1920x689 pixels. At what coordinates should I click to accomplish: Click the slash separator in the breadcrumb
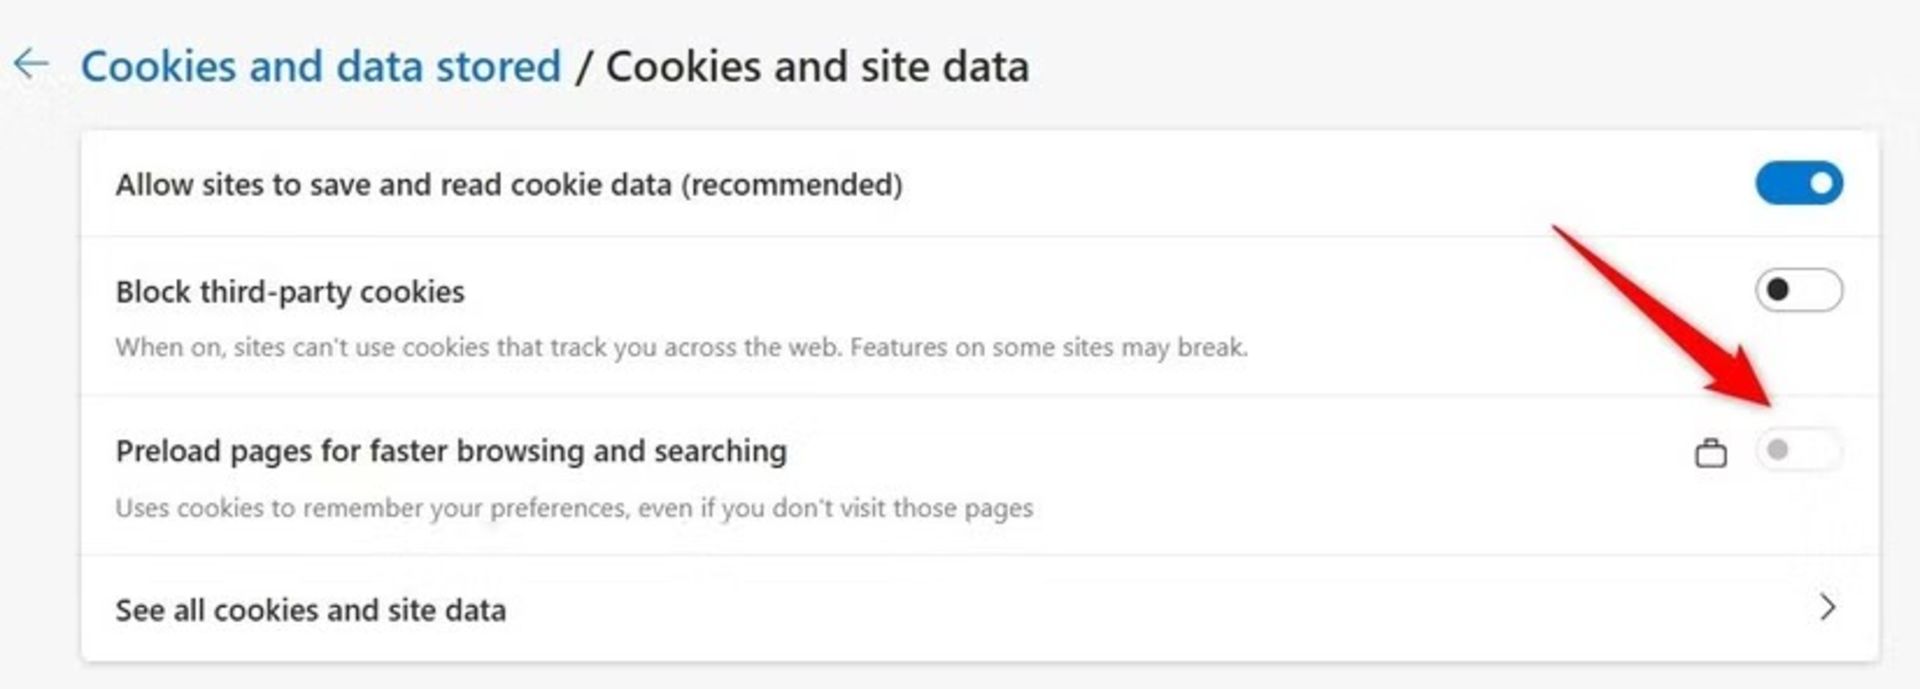coord(583,67)
